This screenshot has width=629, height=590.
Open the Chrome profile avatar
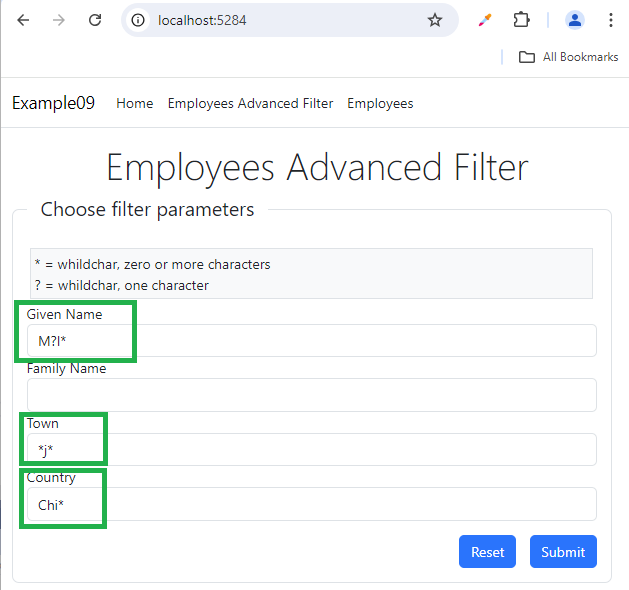point(574,20)
